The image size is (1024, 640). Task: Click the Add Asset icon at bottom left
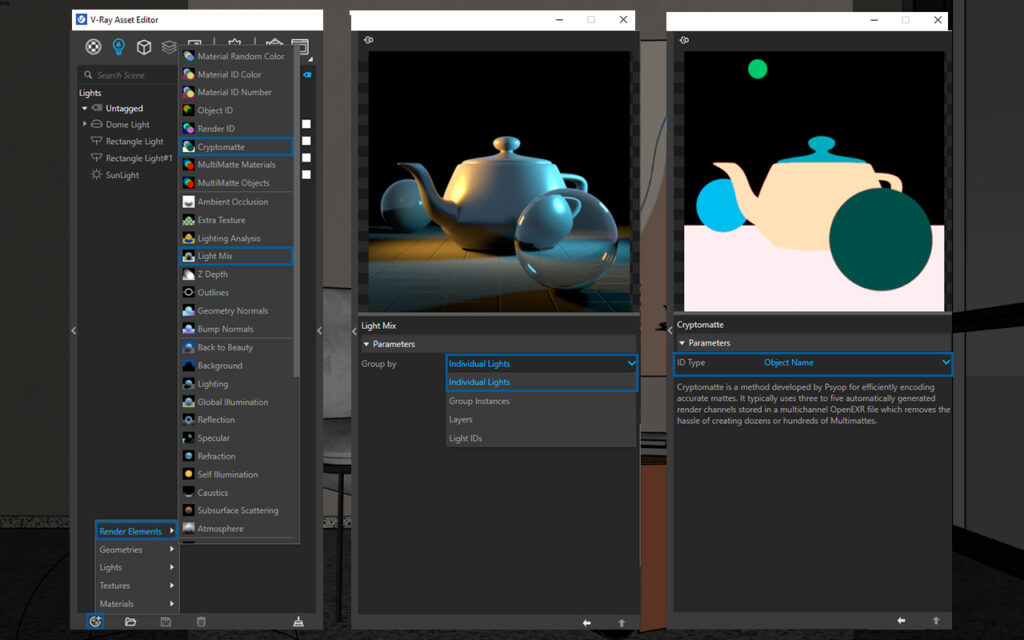(95, 621)
